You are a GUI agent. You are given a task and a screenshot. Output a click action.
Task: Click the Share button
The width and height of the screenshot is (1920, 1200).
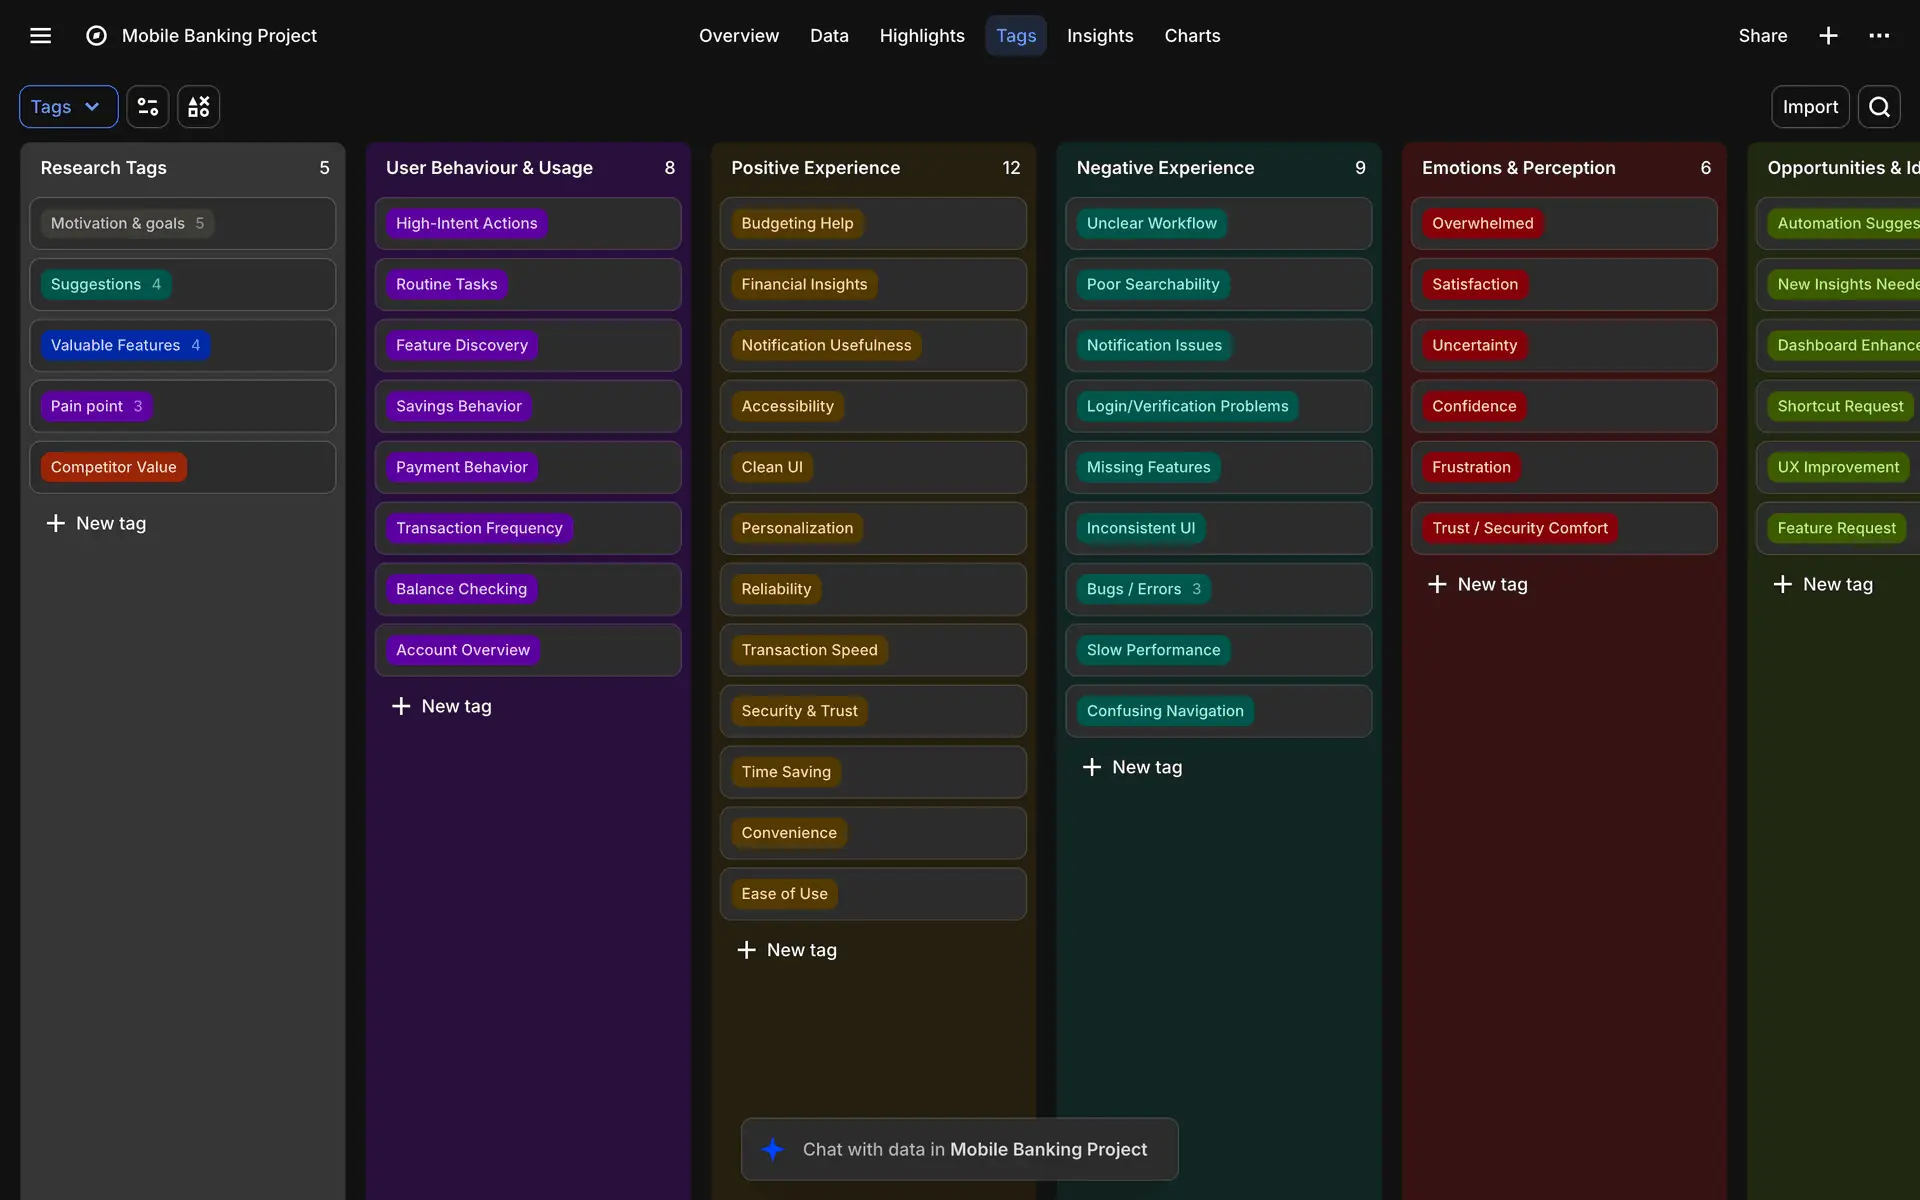[x=1762, y=36]
